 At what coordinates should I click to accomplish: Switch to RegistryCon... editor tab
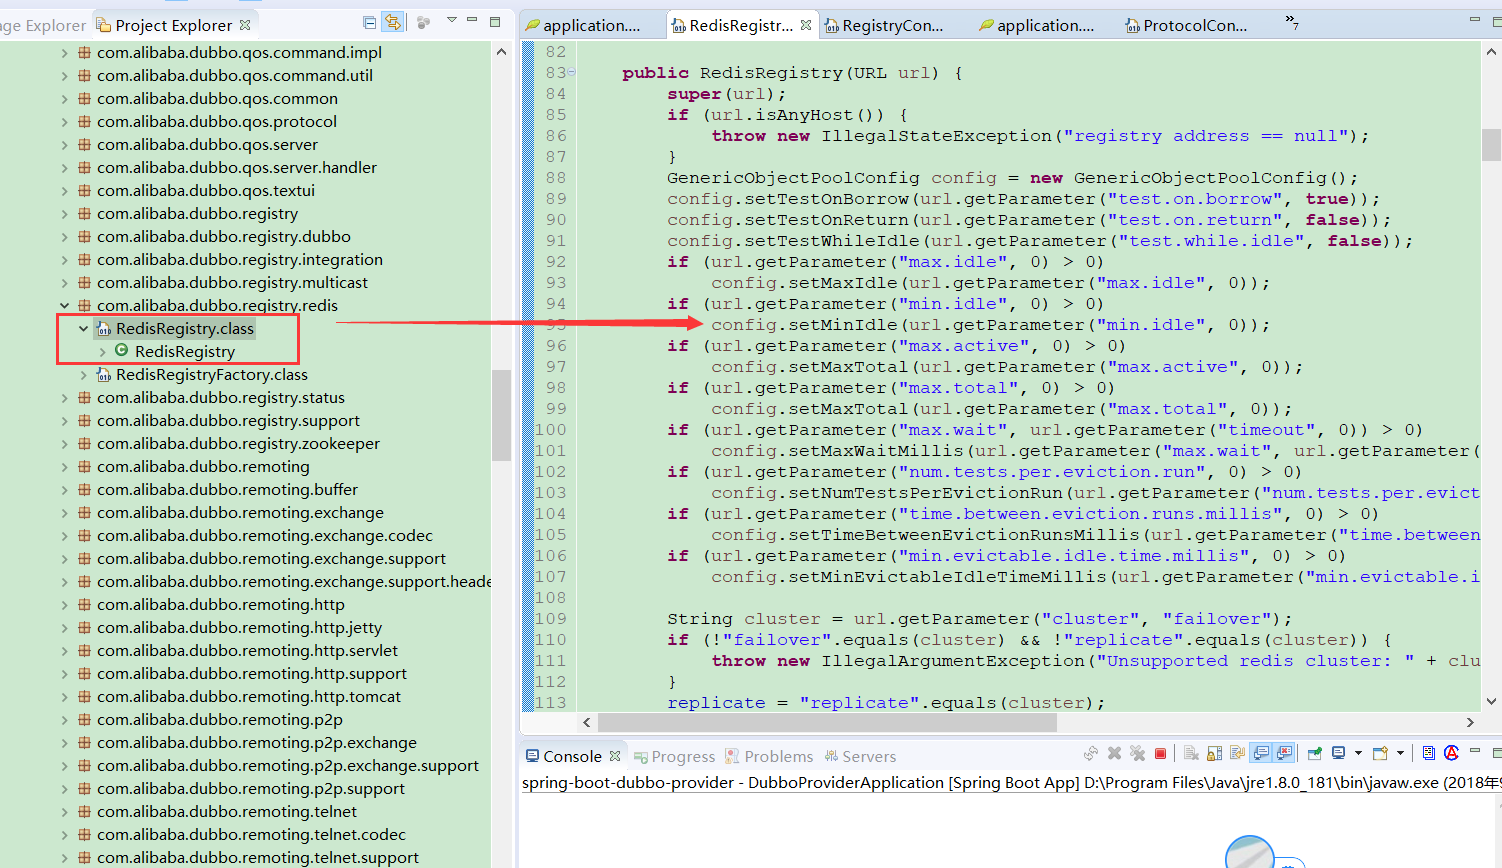[893, 25]
